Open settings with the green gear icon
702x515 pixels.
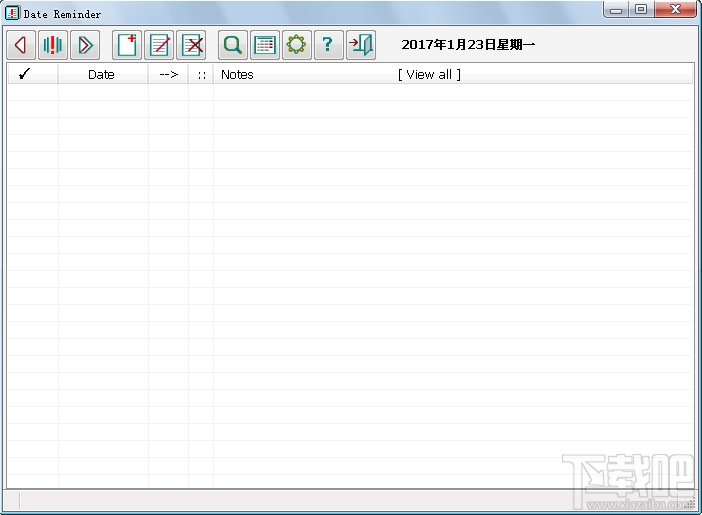click(x=297, y=45)
